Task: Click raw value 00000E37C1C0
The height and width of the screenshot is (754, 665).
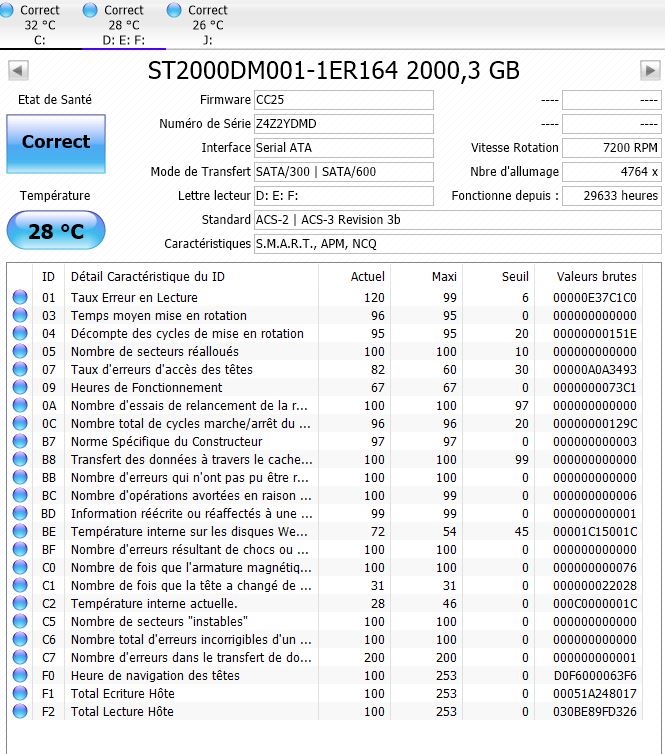Action: point(595,298)
